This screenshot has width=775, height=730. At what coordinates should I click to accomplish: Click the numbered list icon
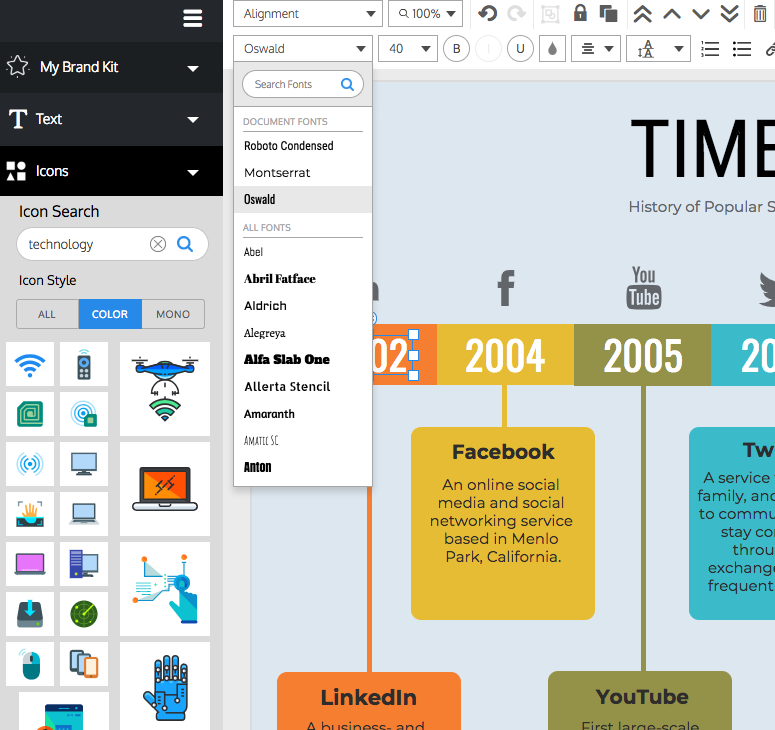pyautogui.click(x=710, y=49)
